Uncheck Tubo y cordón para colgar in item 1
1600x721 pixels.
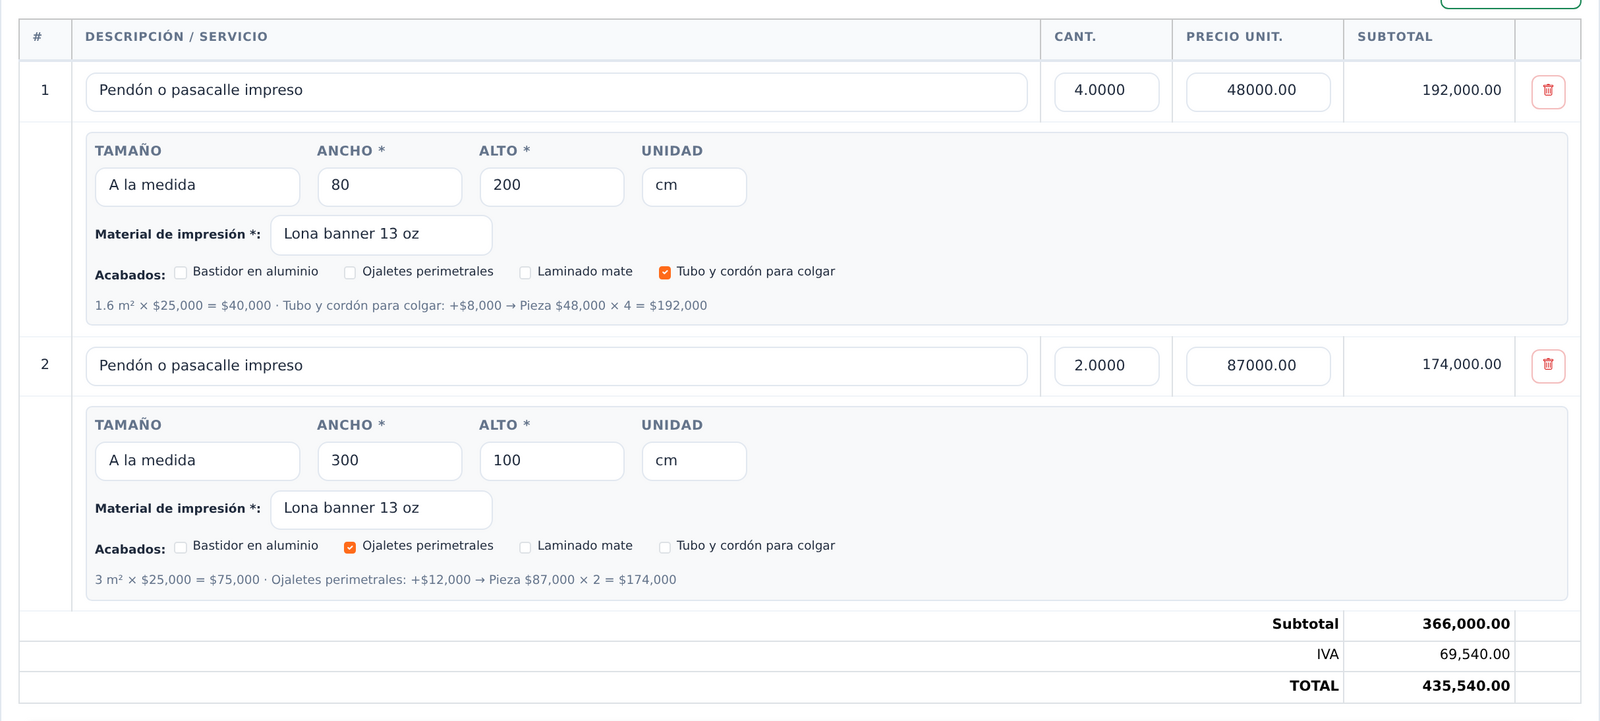coord(665,272)
